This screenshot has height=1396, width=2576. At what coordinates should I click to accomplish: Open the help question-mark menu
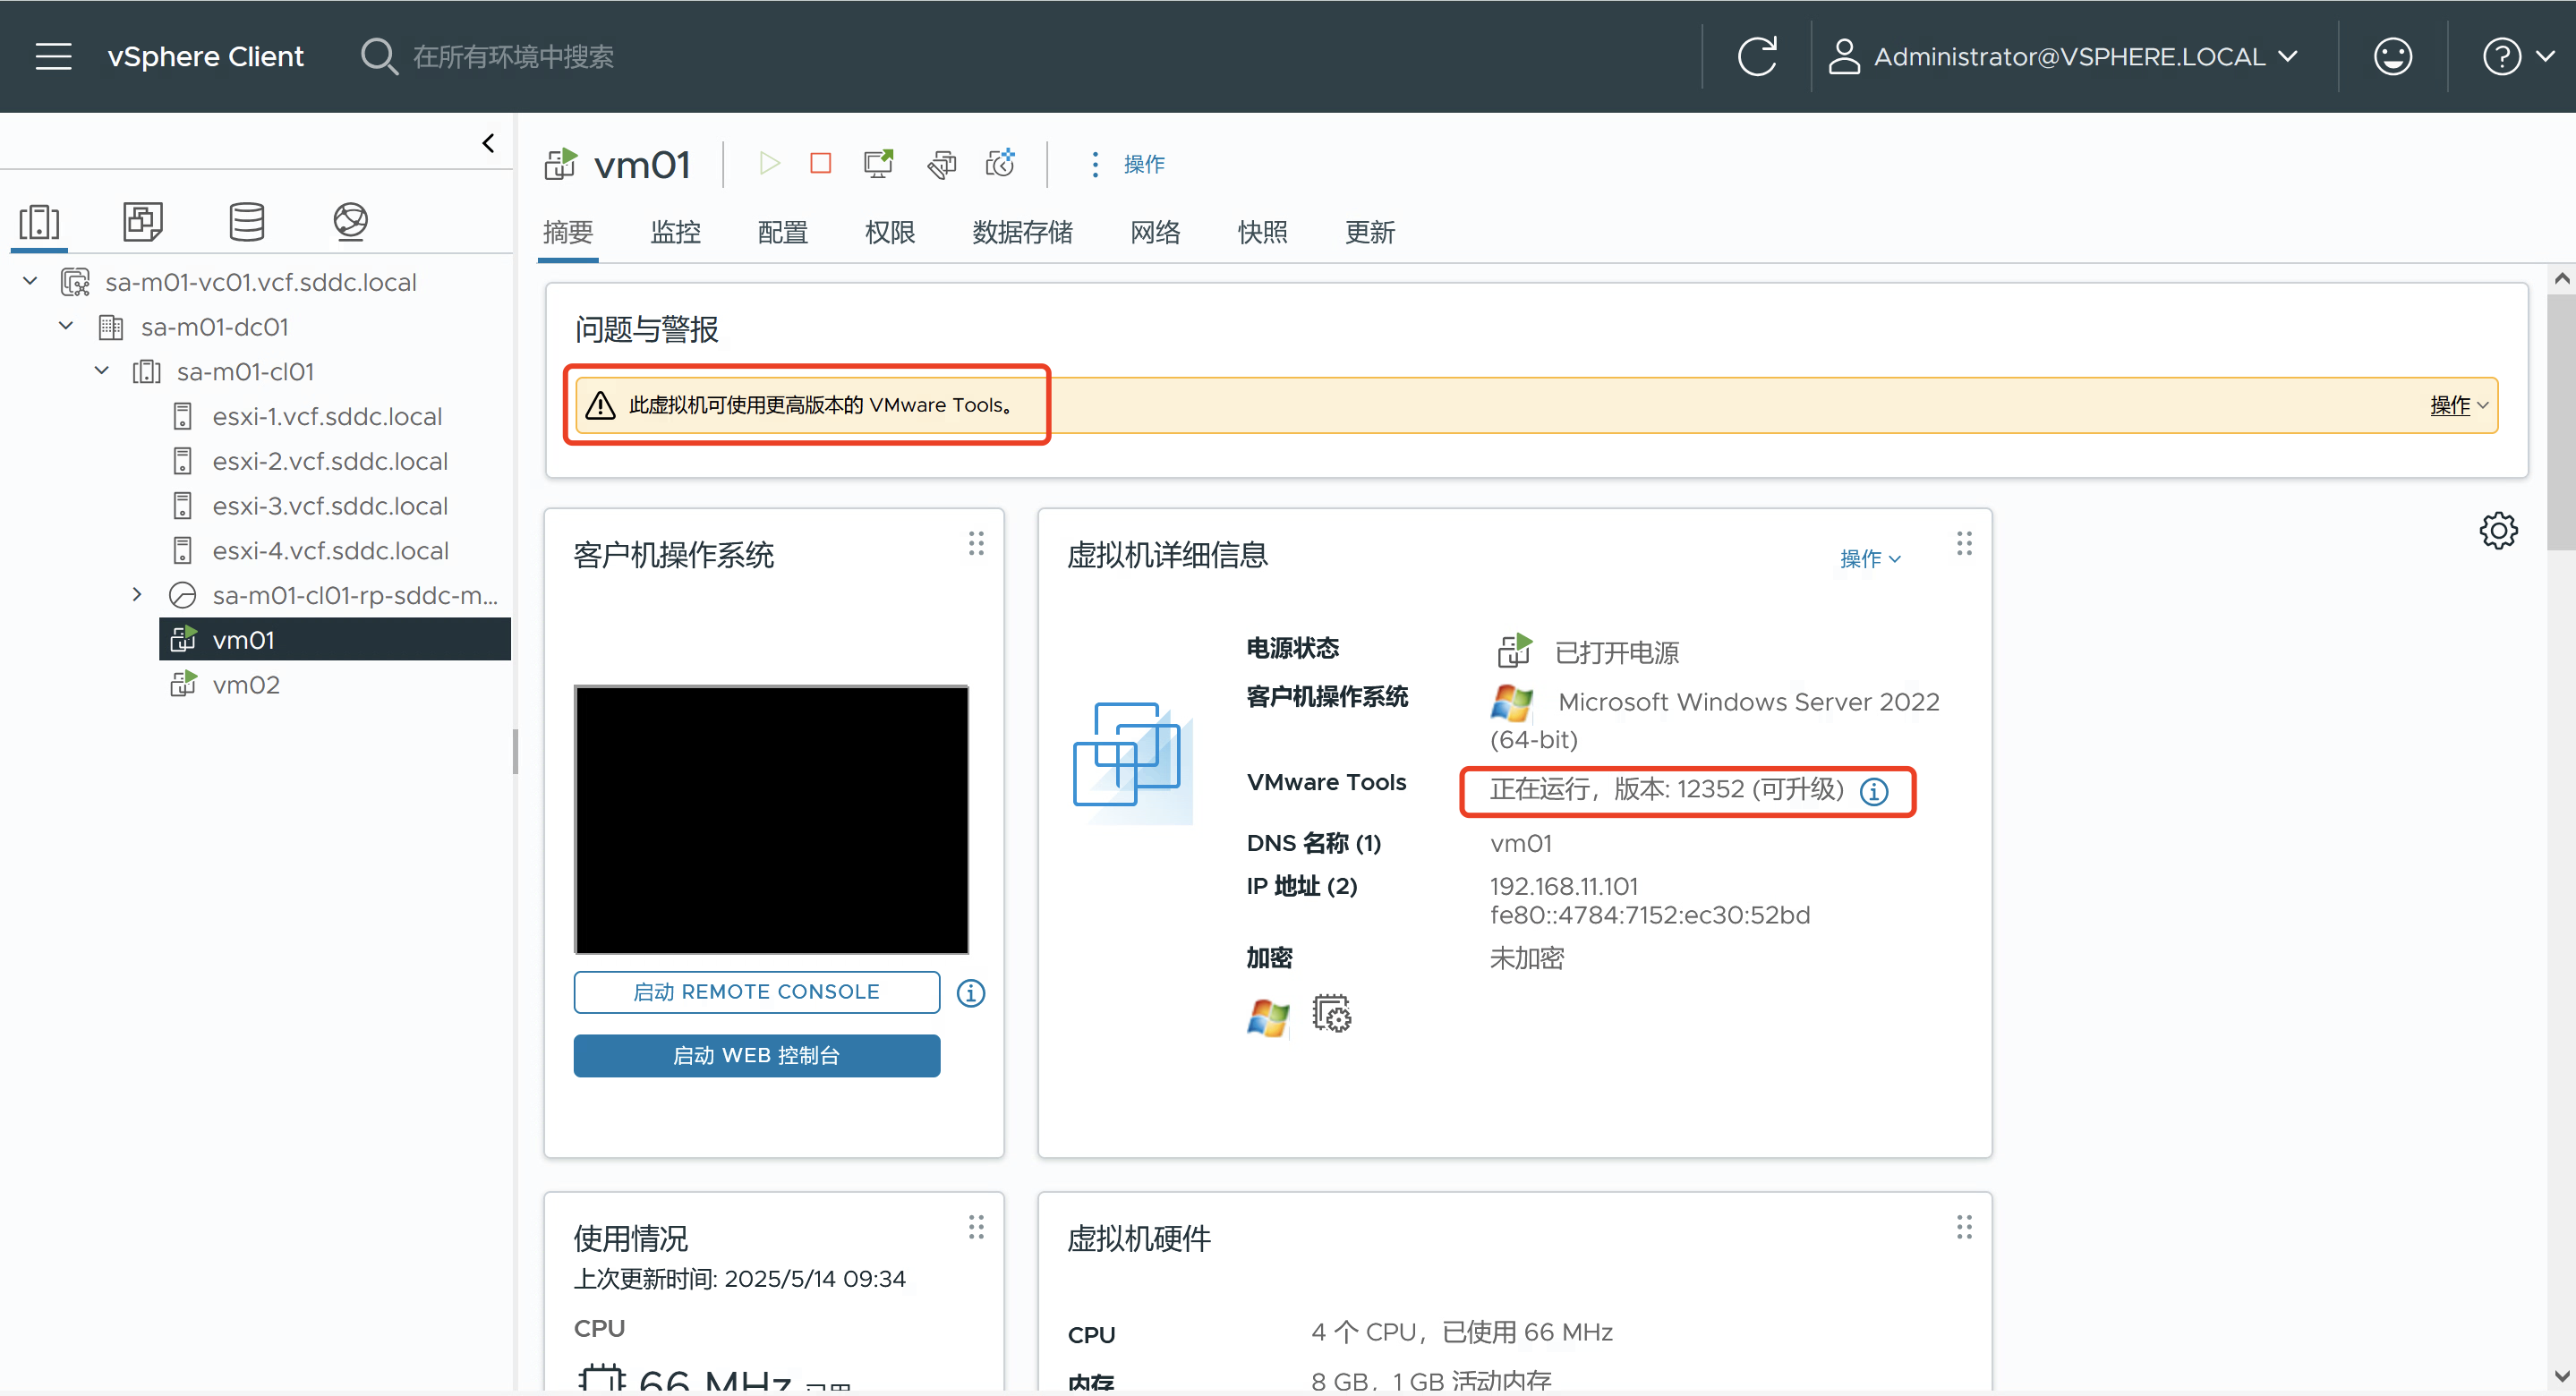pyautogui.click(x=2518, y=56)
